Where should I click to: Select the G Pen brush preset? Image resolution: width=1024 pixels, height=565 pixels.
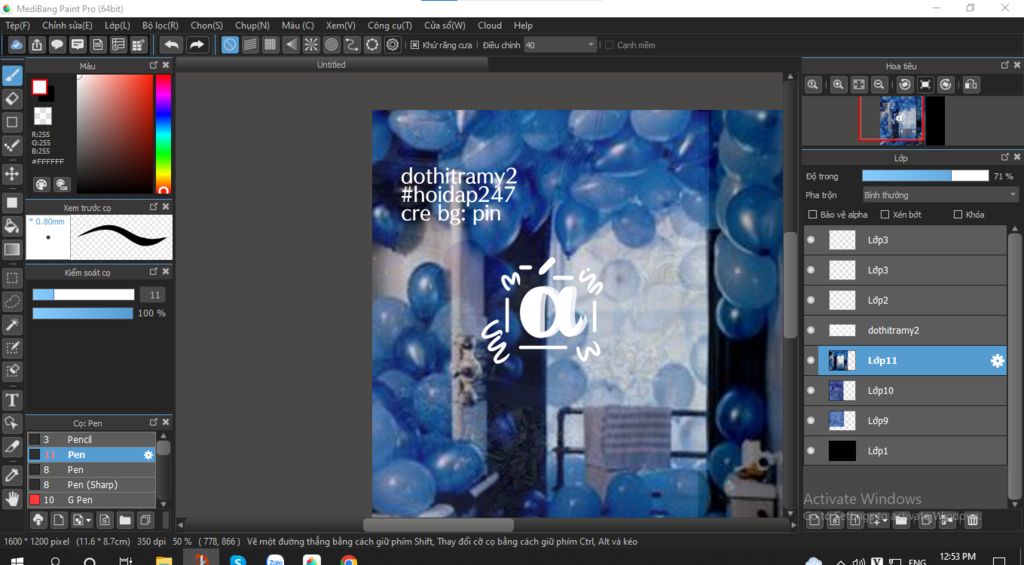91,500
